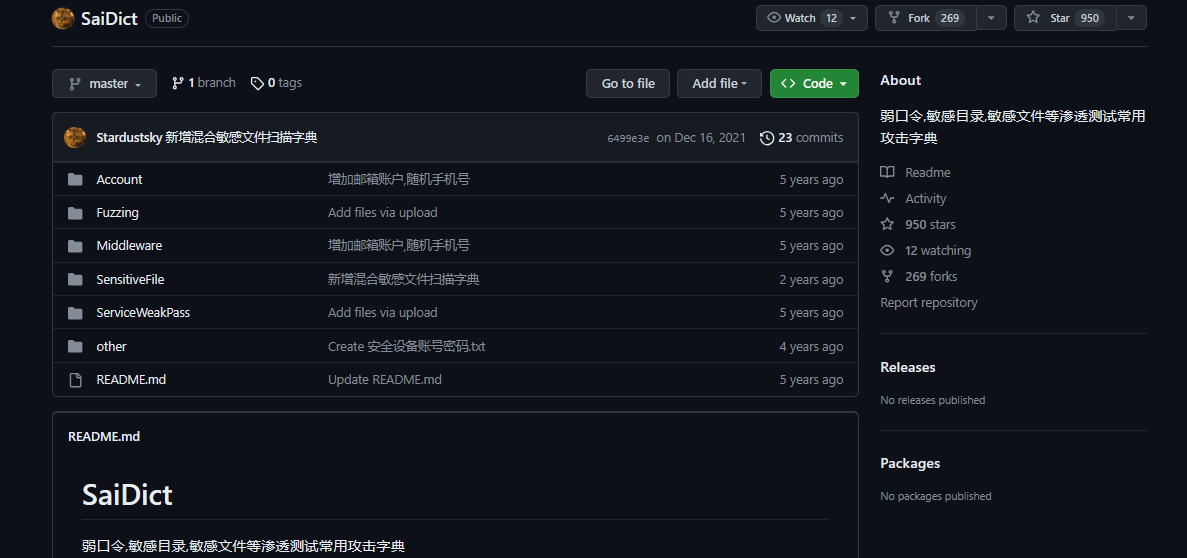Open the Account folder
The width and height of the screenshot is (1187, 558).
click(120, 179)
